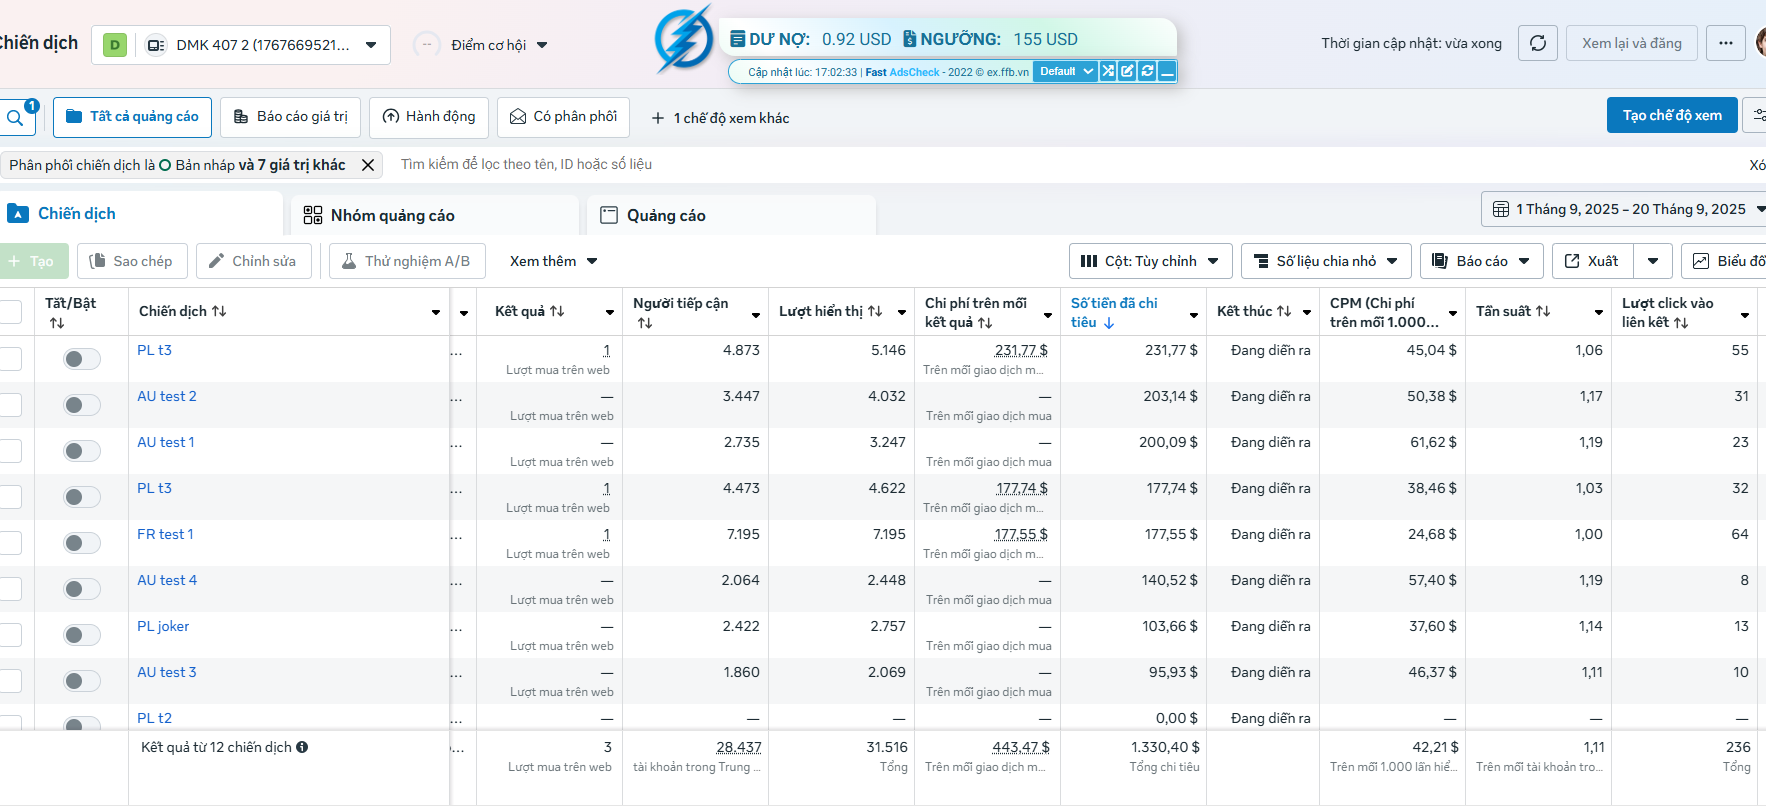Switch to the Quảng cáo tab
Image resolution: width=1766 pixels, height=807 pixels.
point(666,215)
